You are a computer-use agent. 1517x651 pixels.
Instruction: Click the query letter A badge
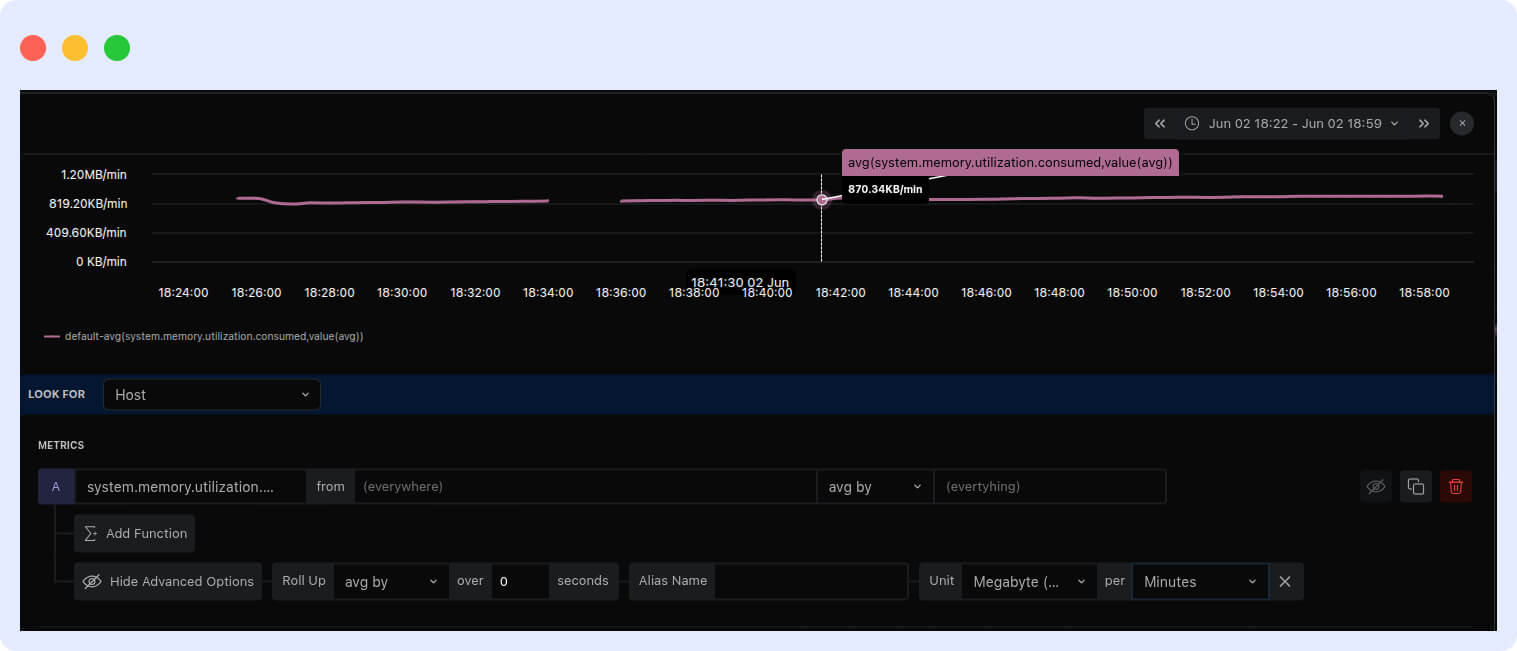tap(56, 487)
